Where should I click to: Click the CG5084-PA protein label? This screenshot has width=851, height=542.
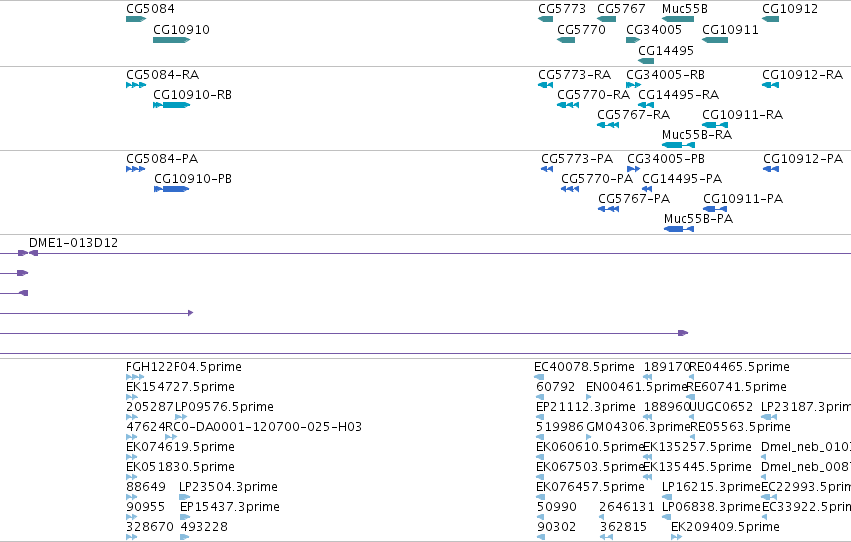tap(162, 159)
